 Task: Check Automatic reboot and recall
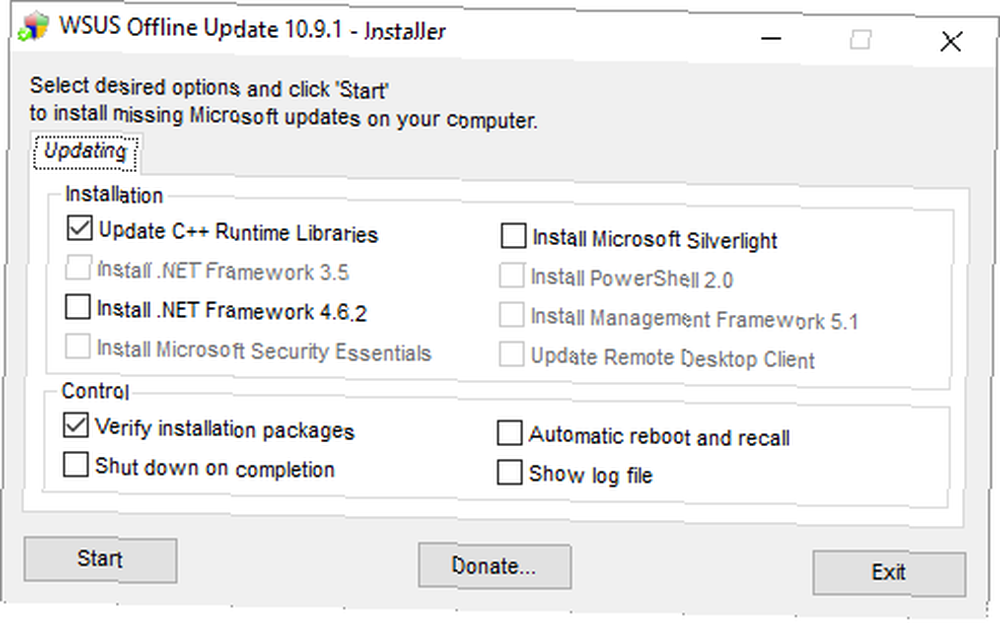tap(509, 433)
